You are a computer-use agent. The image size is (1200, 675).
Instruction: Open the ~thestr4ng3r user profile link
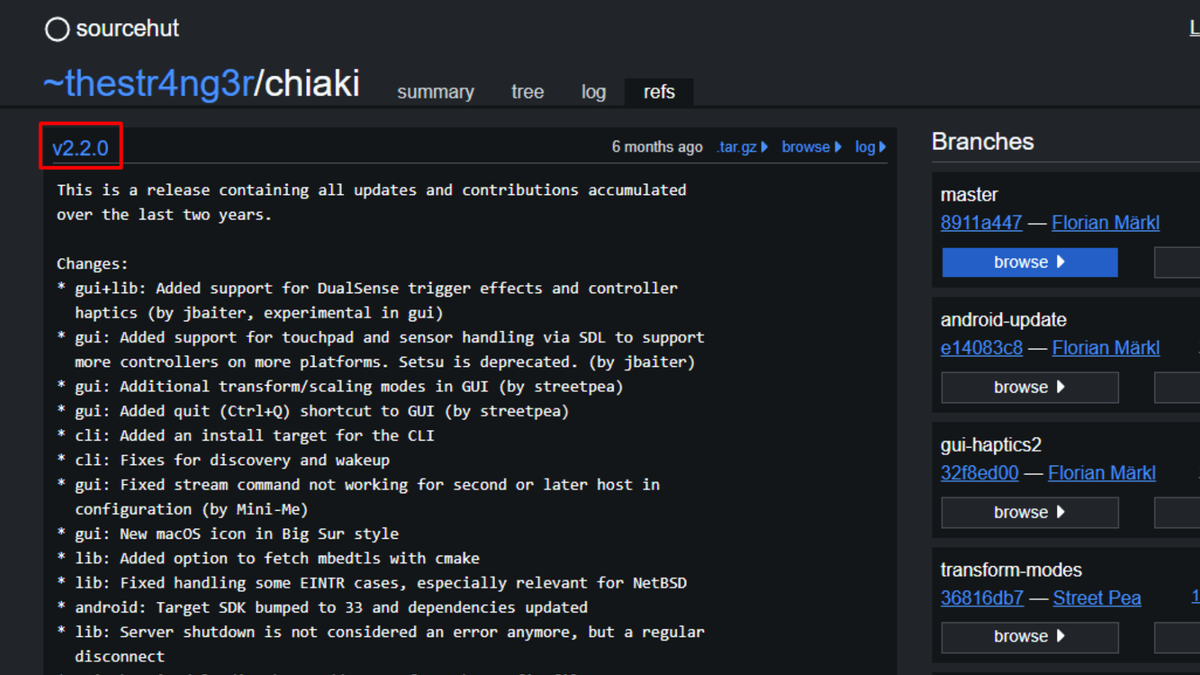pyautogui.click(x=147, y=84)
